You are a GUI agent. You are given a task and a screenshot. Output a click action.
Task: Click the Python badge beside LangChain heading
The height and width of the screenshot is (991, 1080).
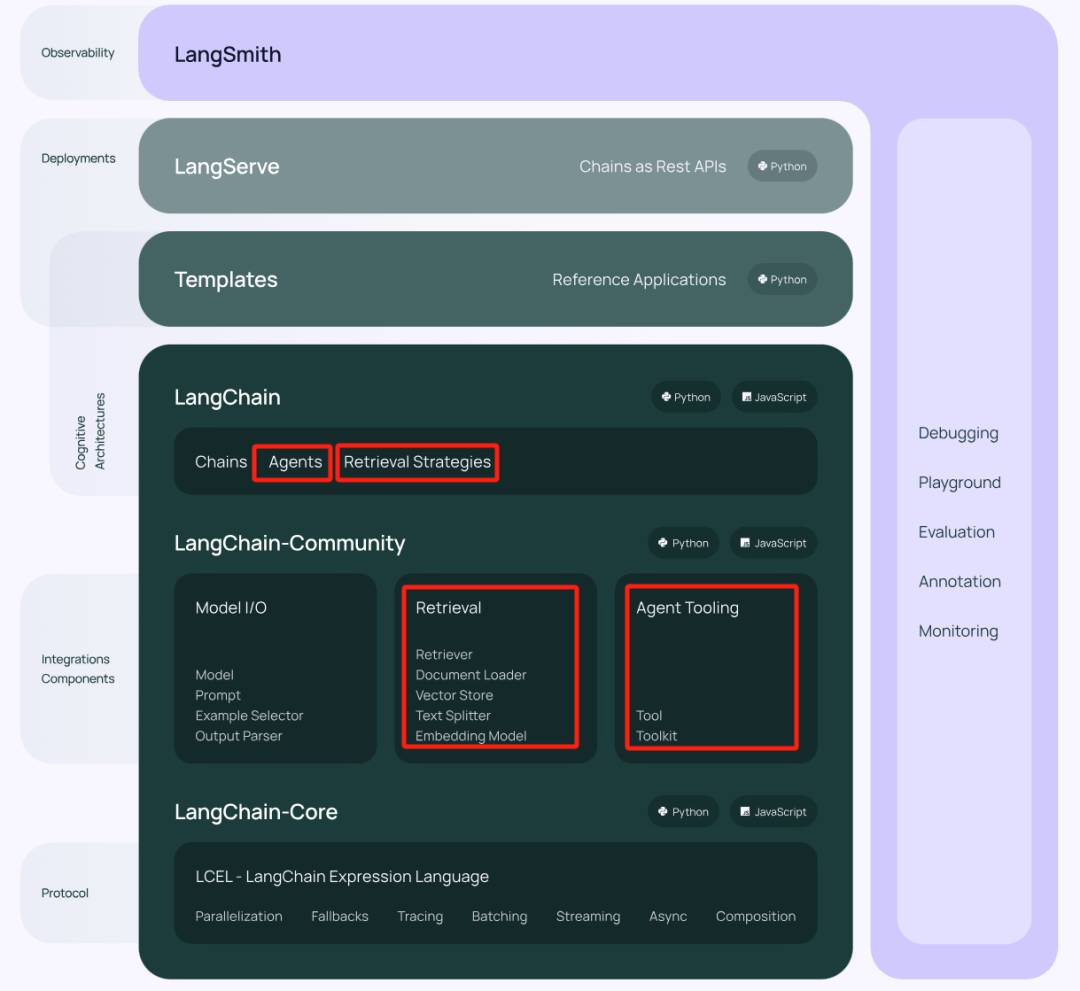[x=686, y=397]
